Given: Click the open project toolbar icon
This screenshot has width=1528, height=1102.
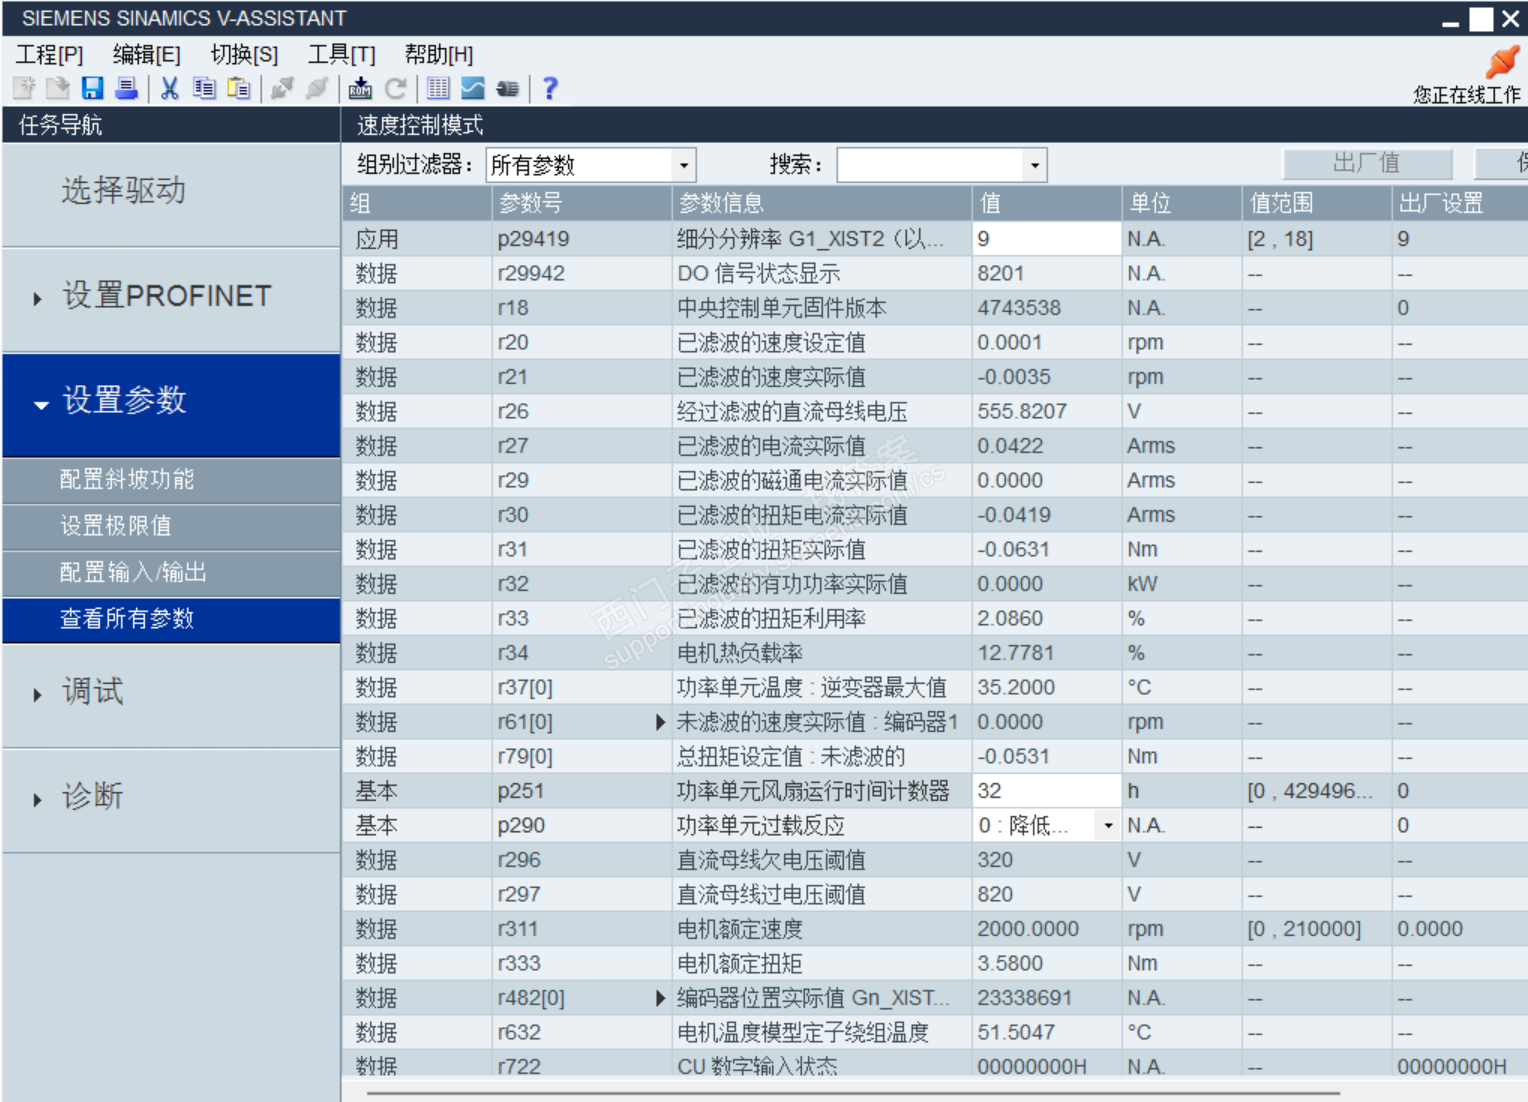Looking at the screenshot, I should (58, 88).
